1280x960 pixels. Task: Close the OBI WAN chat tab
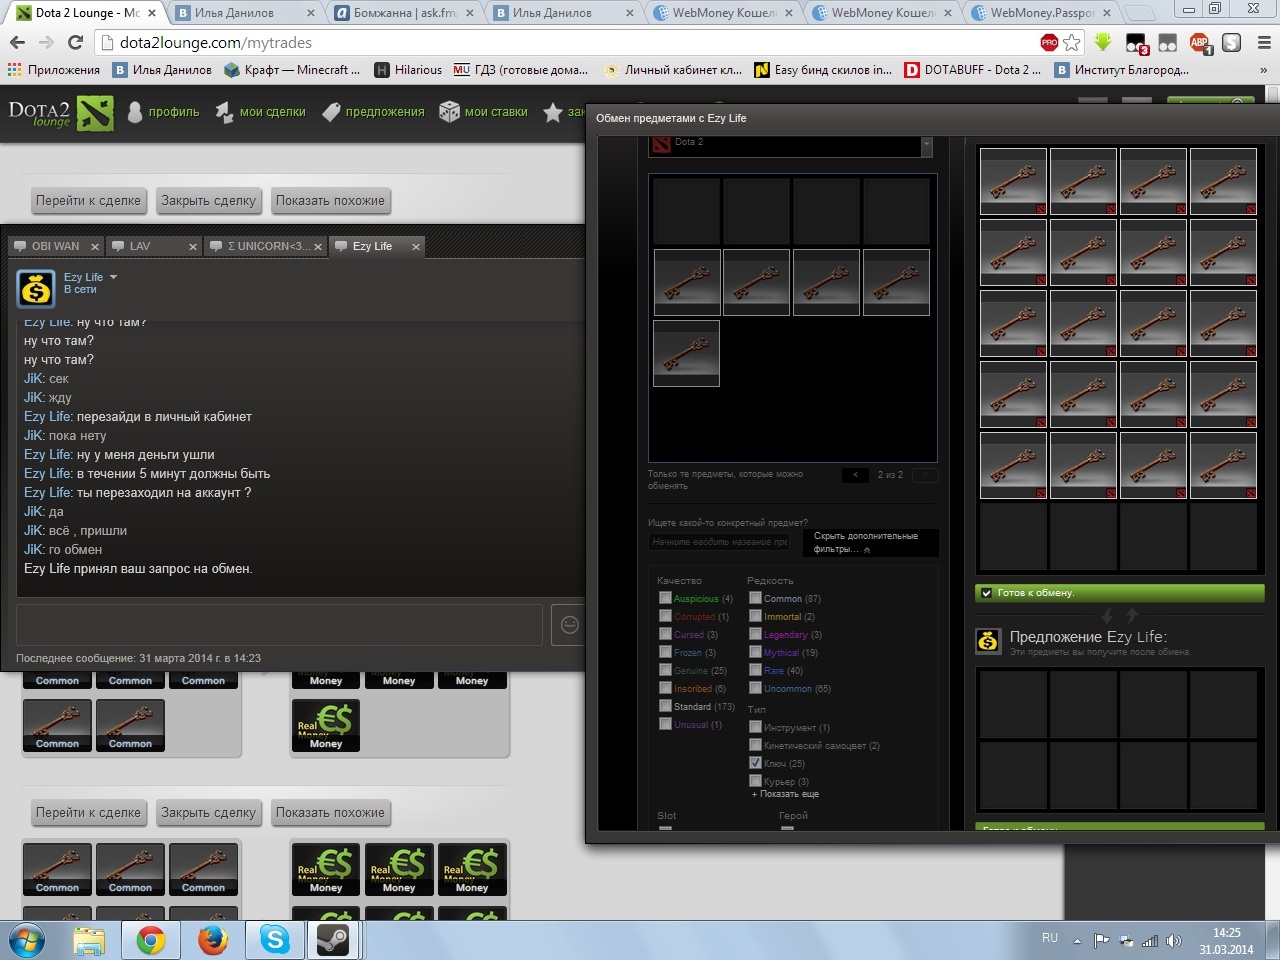tap(95, 246)
